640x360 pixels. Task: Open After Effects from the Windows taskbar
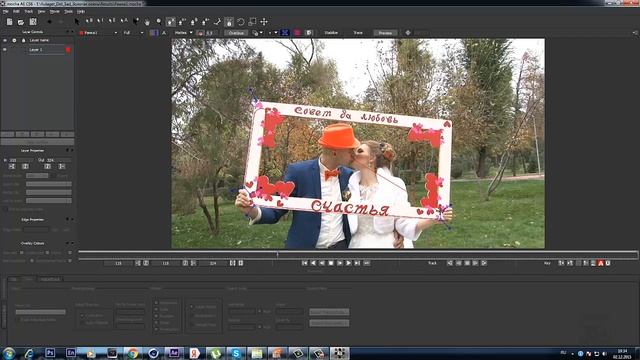click(174, 353)
